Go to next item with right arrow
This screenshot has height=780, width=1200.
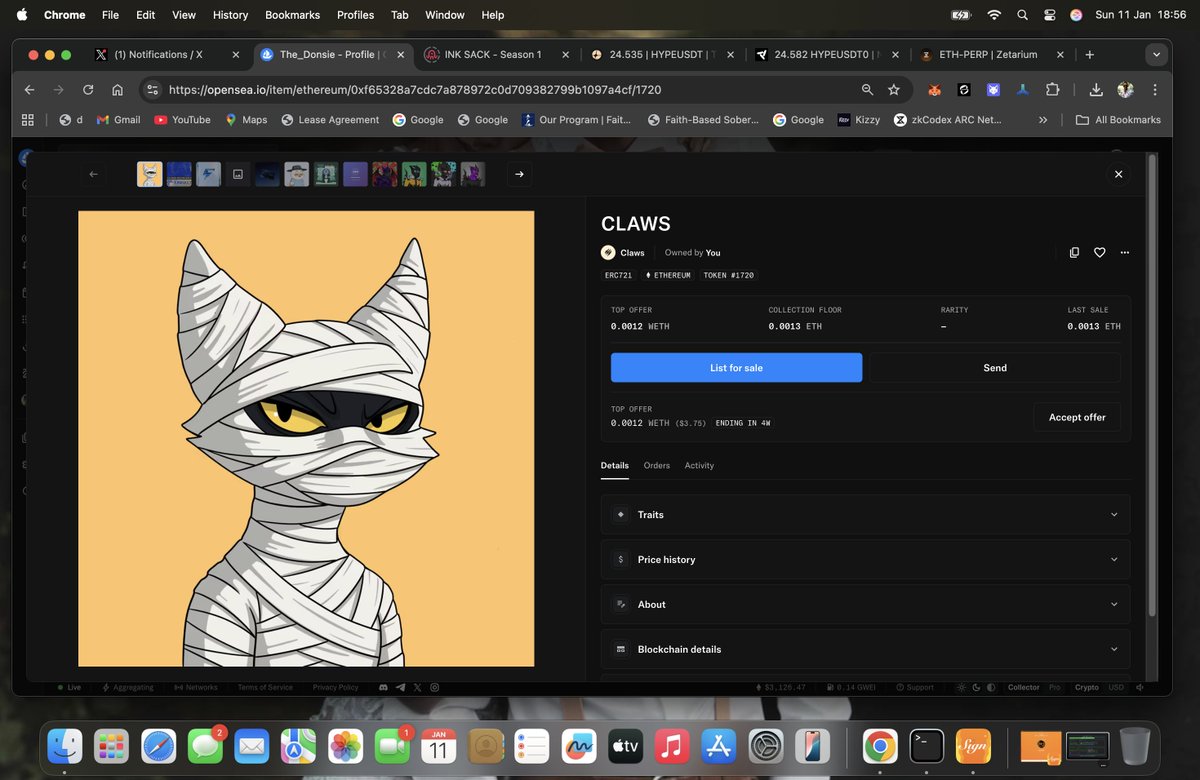click(519, 174)
